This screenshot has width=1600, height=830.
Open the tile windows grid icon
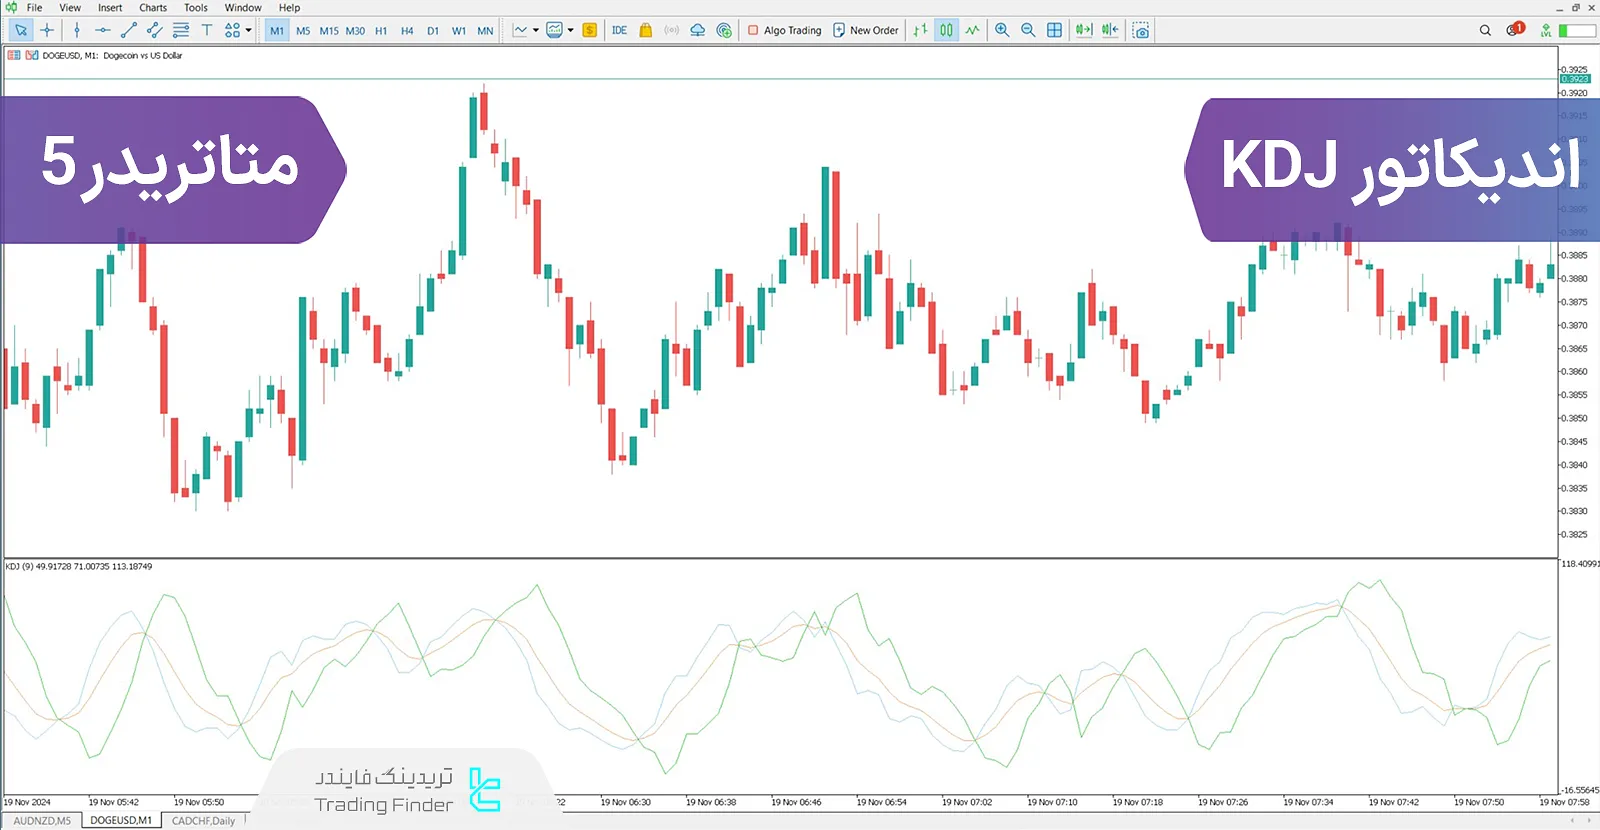point(1054,30)
